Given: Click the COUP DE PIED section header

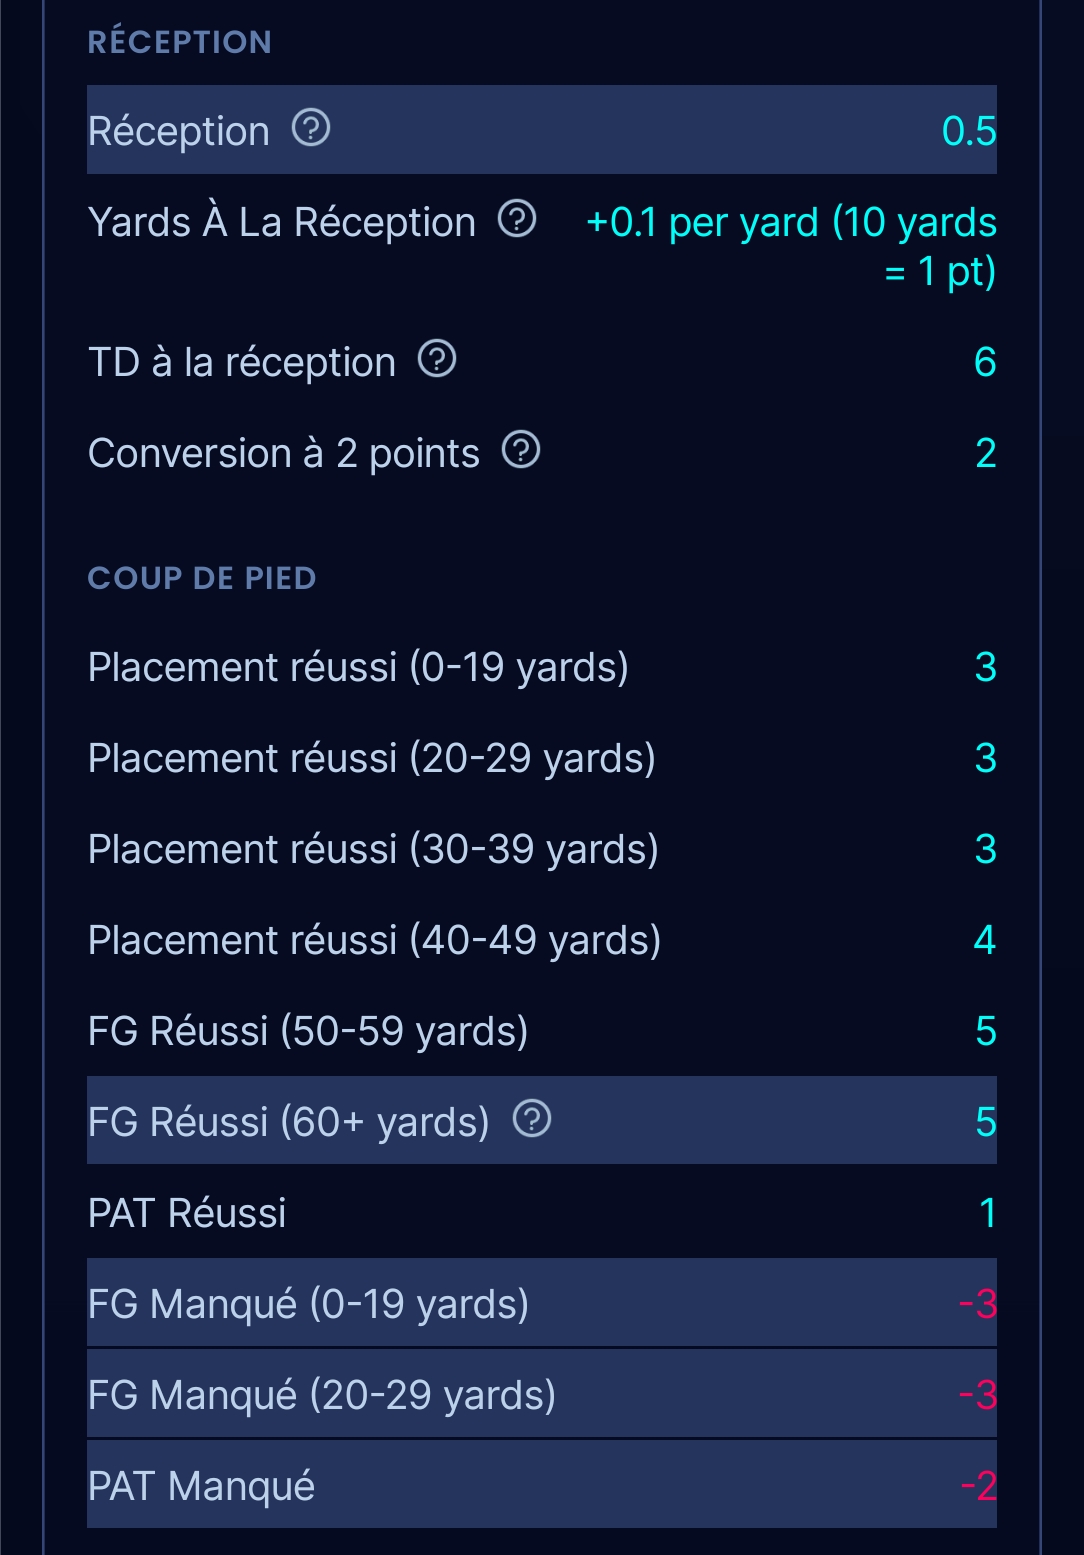Looking at the screenshot, I should coord(202,578).
